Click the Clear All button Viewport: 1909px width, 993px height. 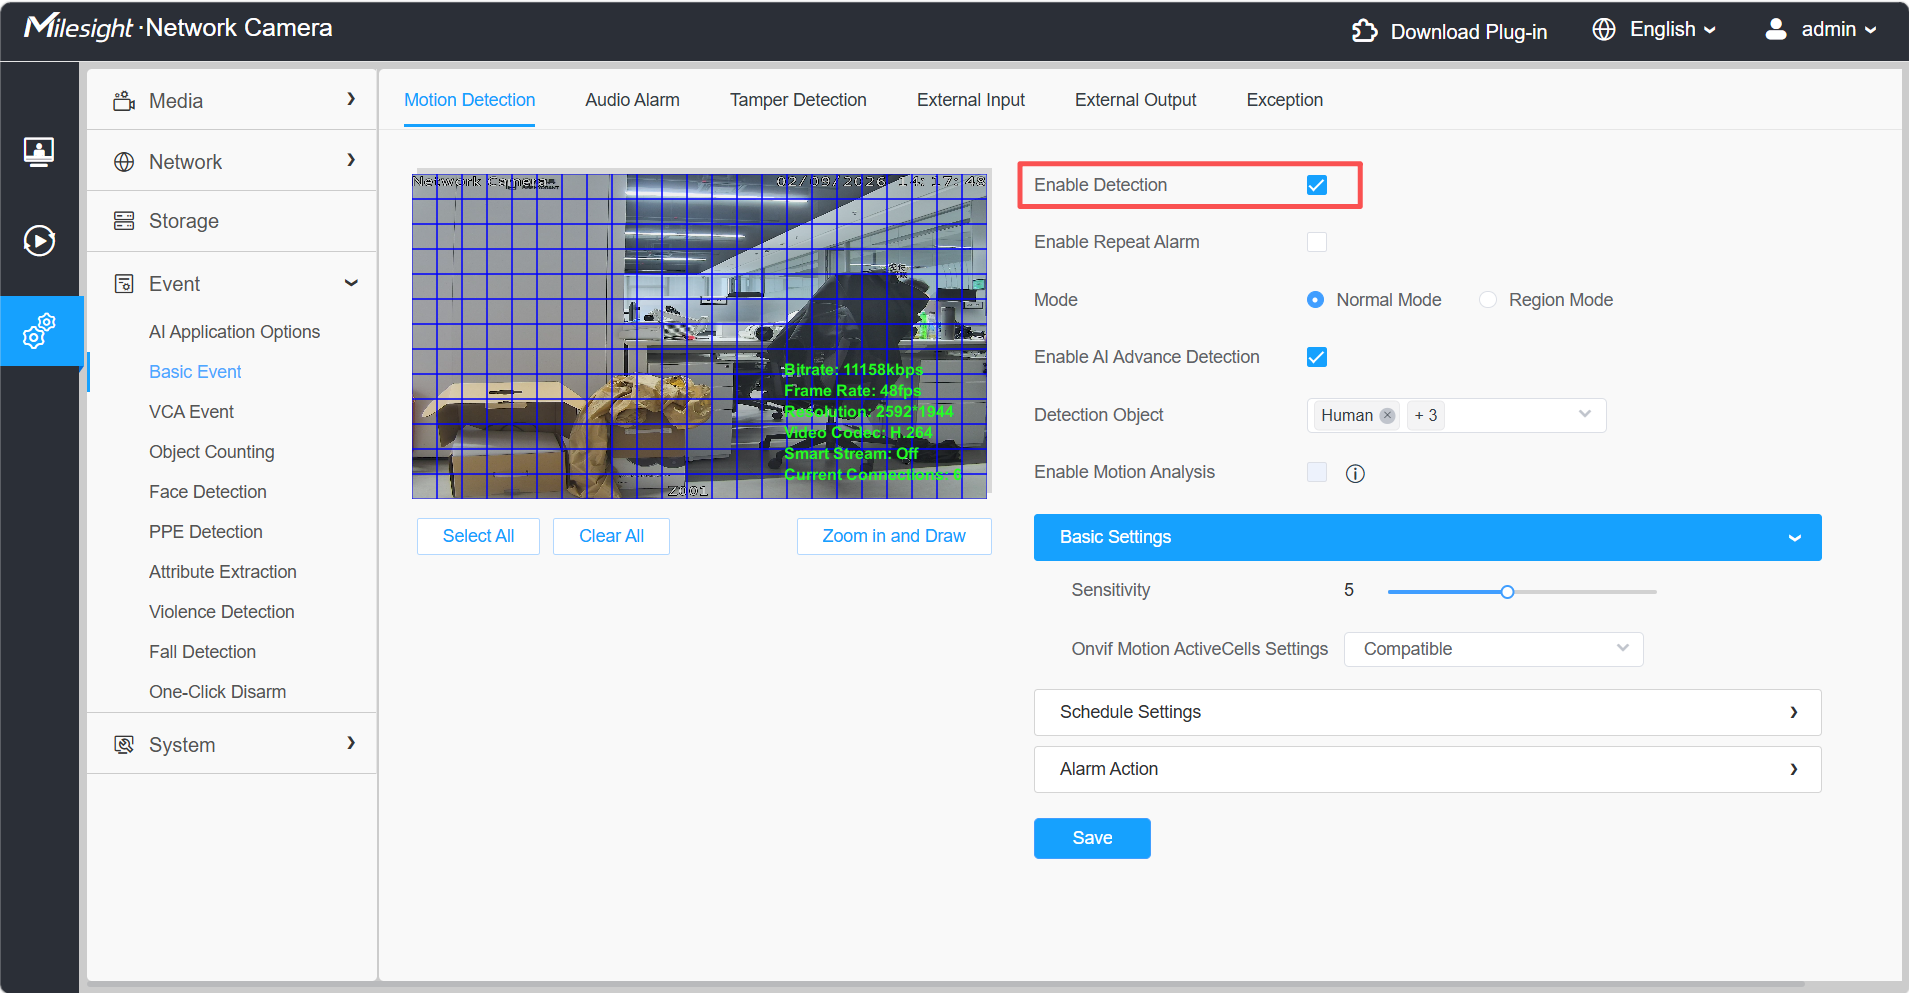[x=611, y=536]
